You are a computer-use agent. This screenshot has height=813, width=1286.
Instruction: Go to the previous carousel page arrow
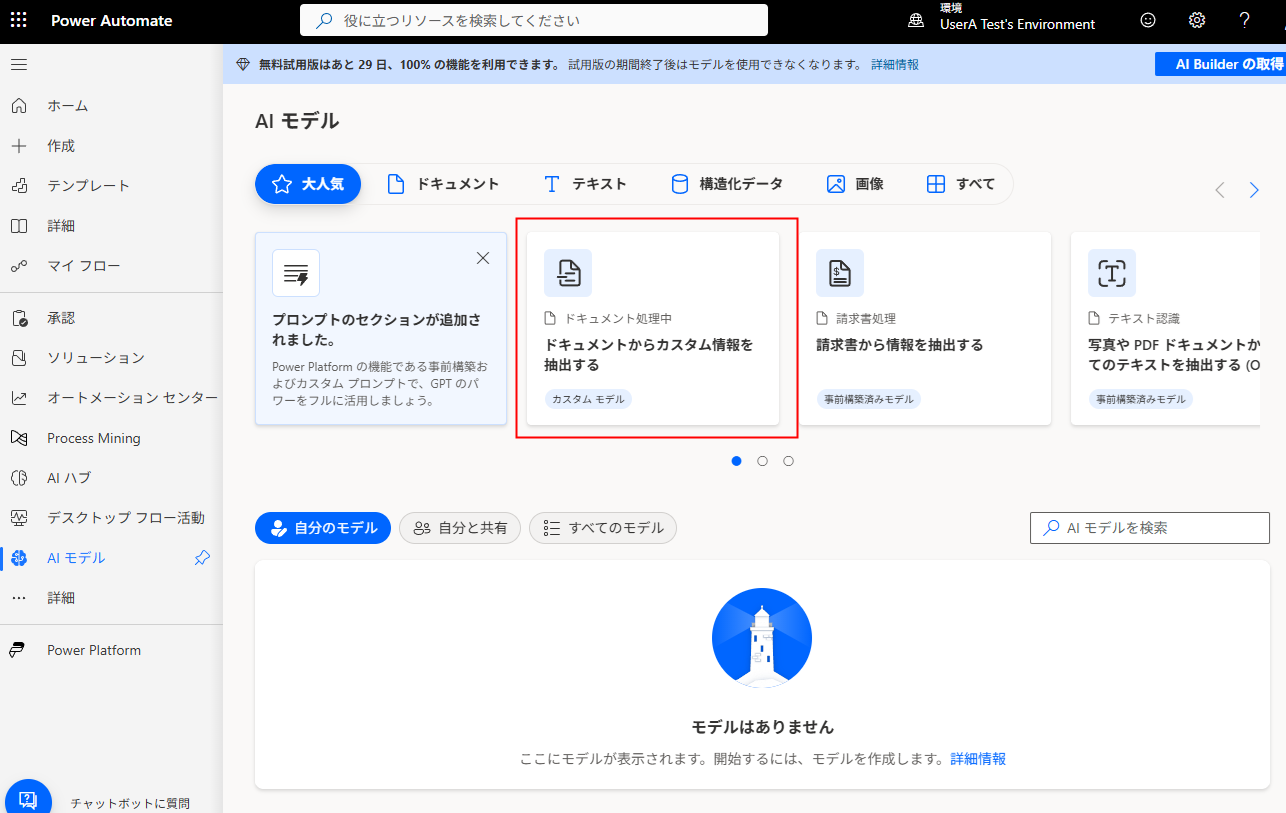pos(1220,190)
